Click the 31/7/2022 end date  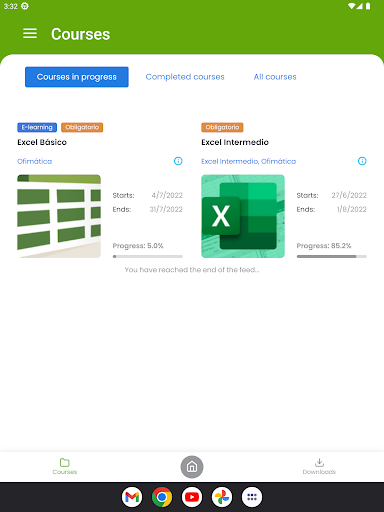point(166,209)
